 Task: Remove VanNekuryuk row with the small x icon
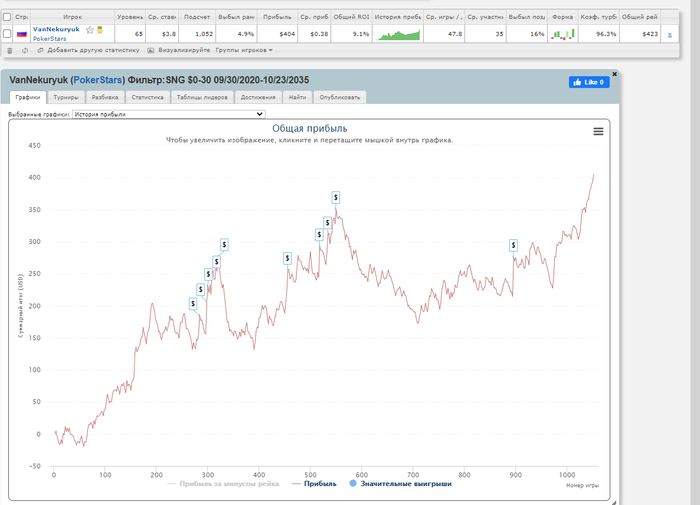[x=670, y=35]
